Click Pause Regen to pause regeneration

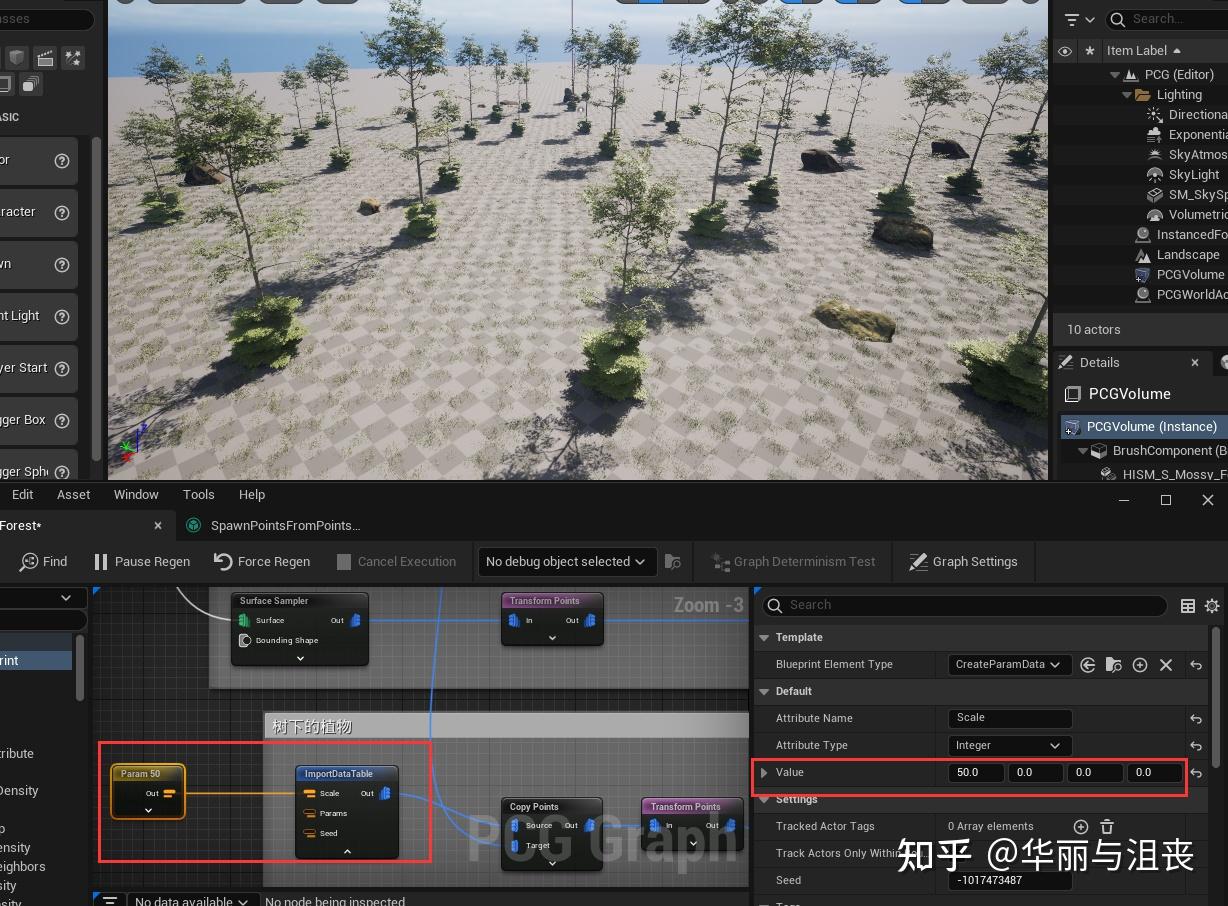140,561
